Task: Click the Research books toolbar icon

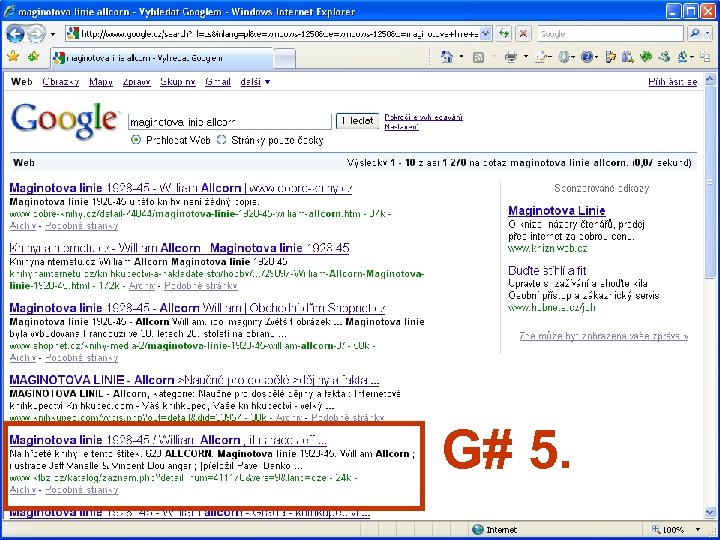Action: [x=627, y=57]
